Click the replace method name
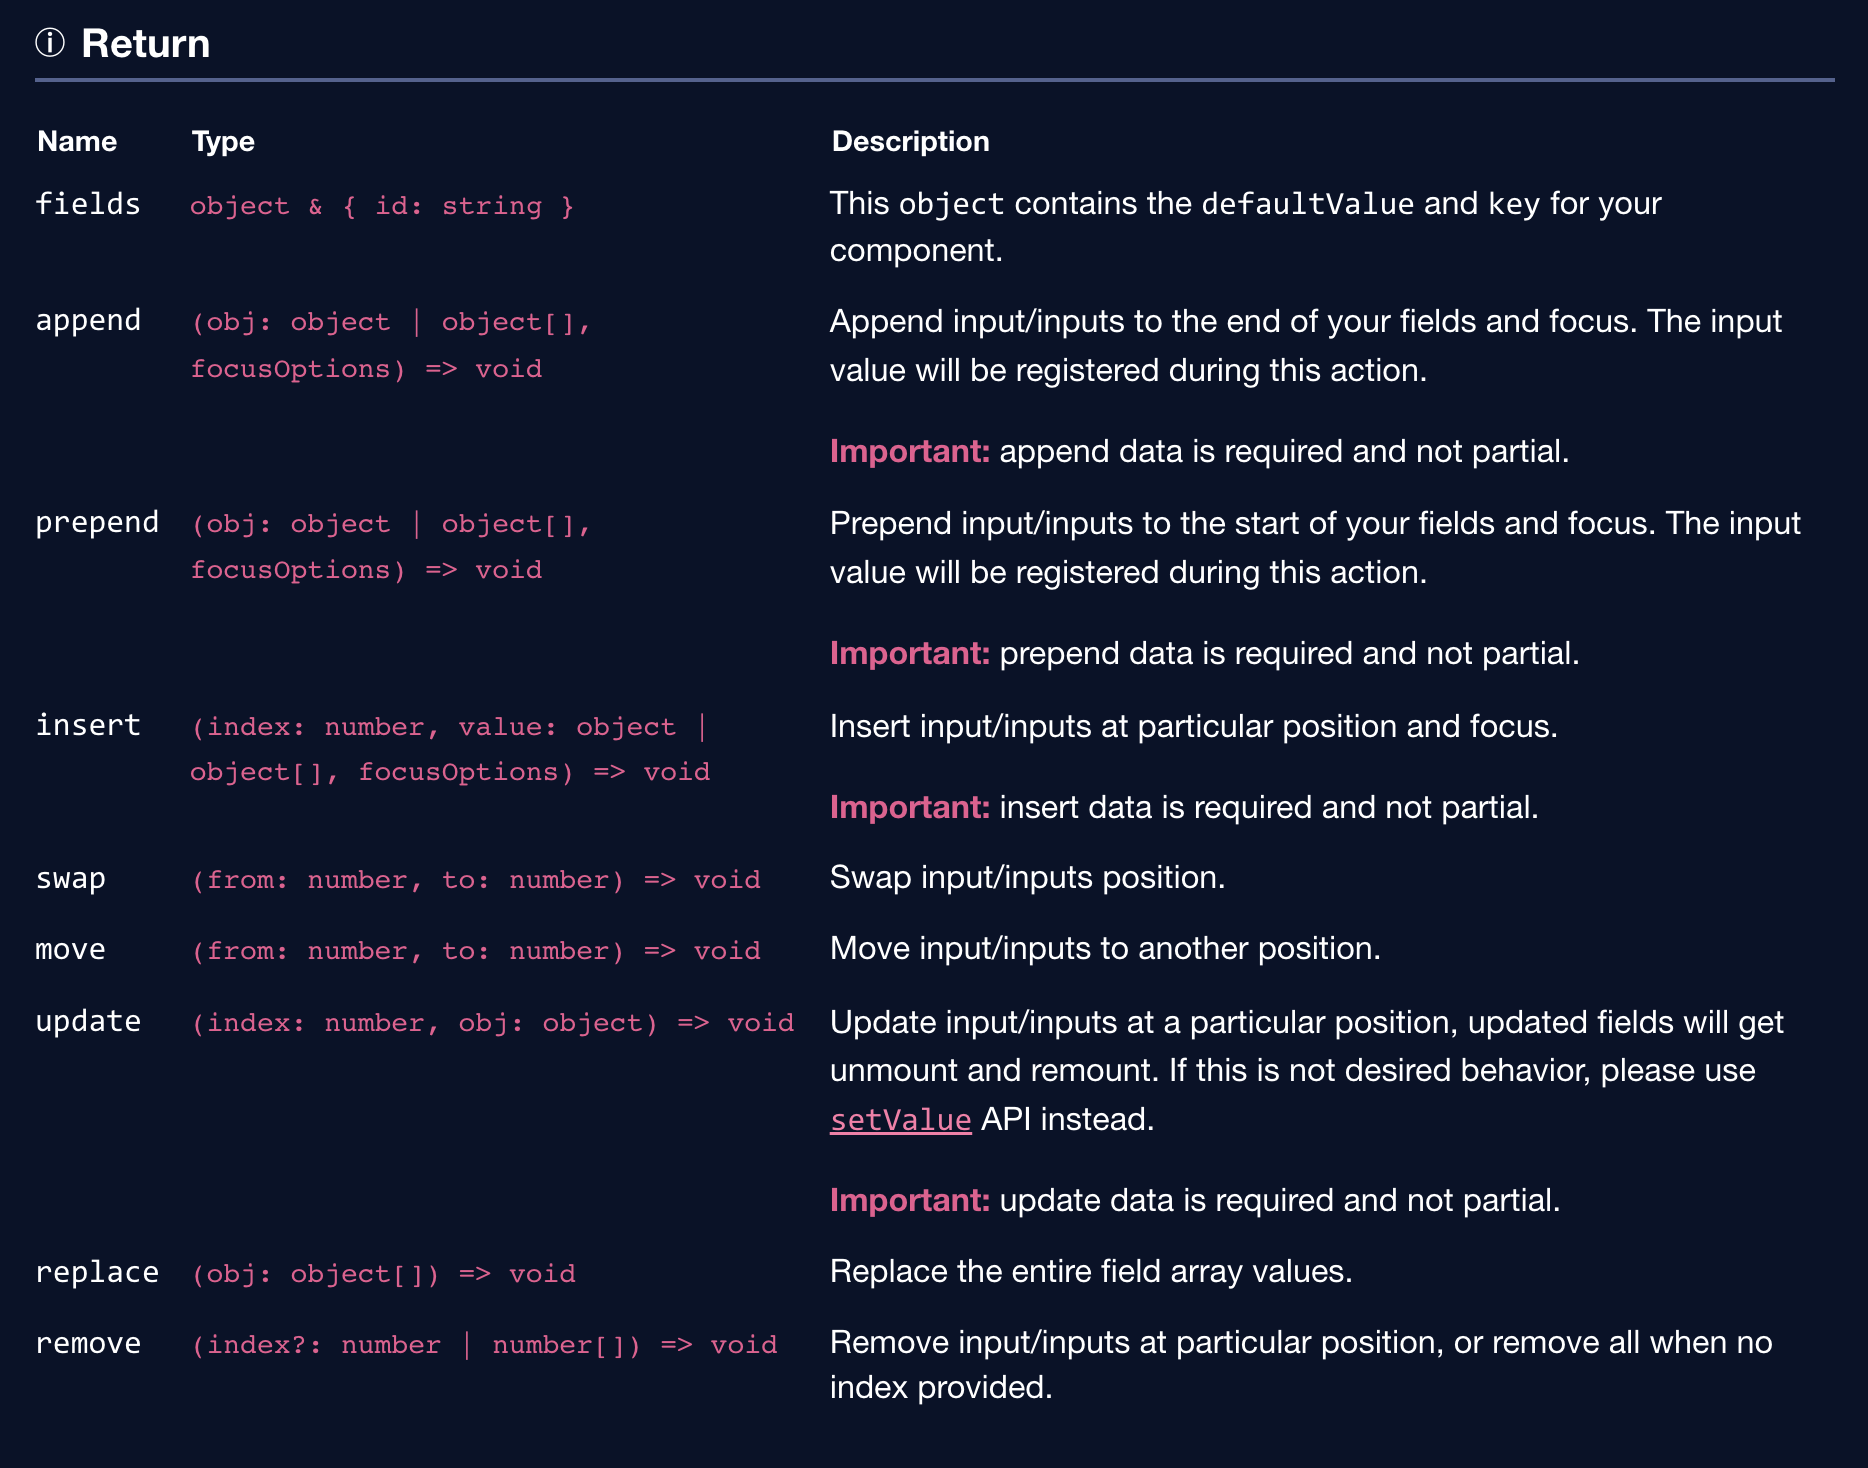 97,1271
